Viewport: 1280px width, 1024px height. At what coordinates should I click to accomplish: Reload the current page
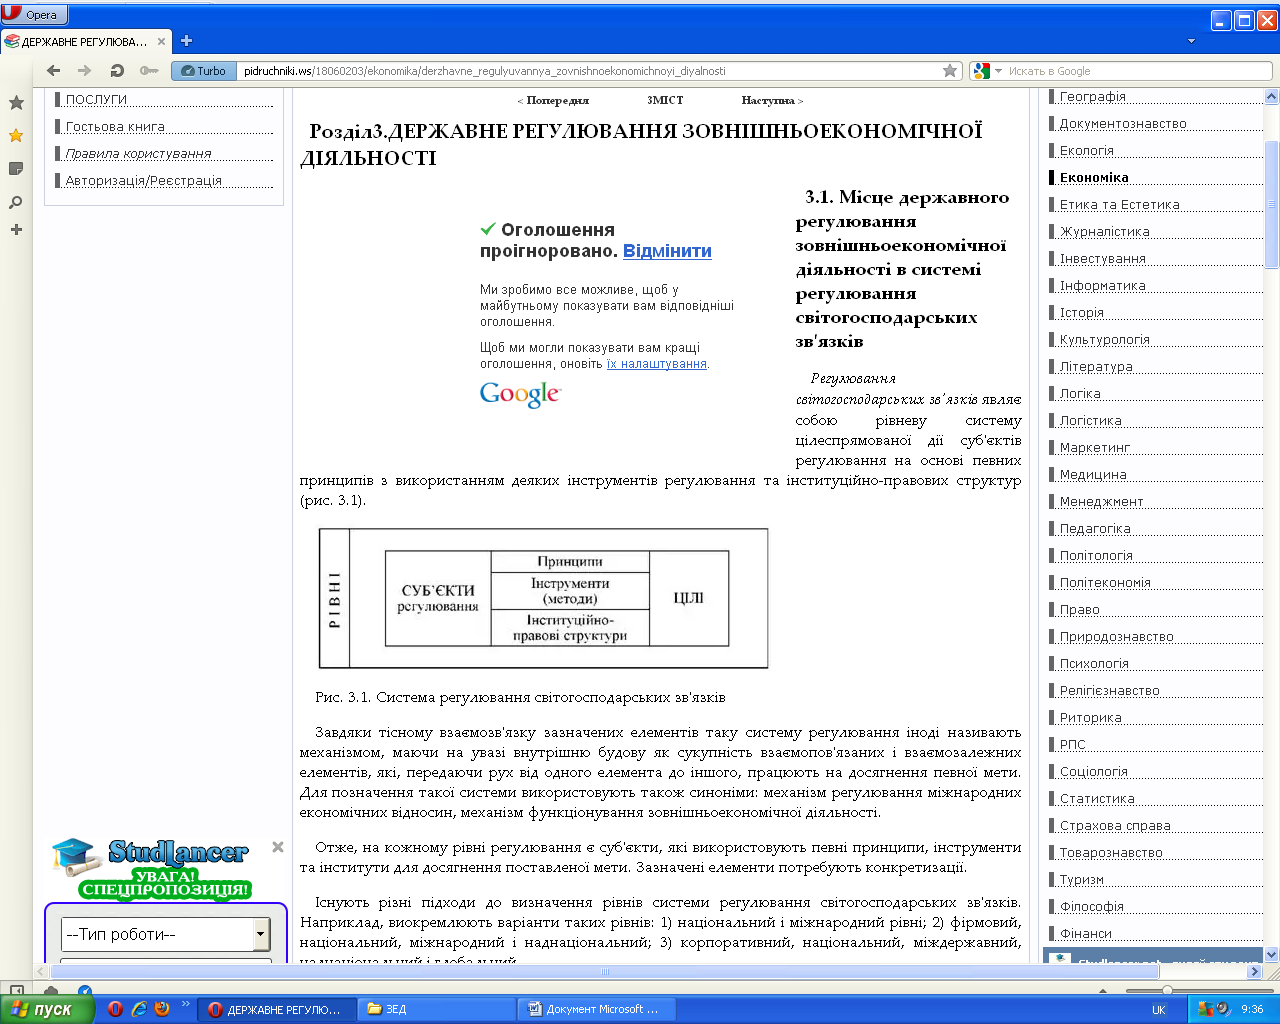(117, 70)
